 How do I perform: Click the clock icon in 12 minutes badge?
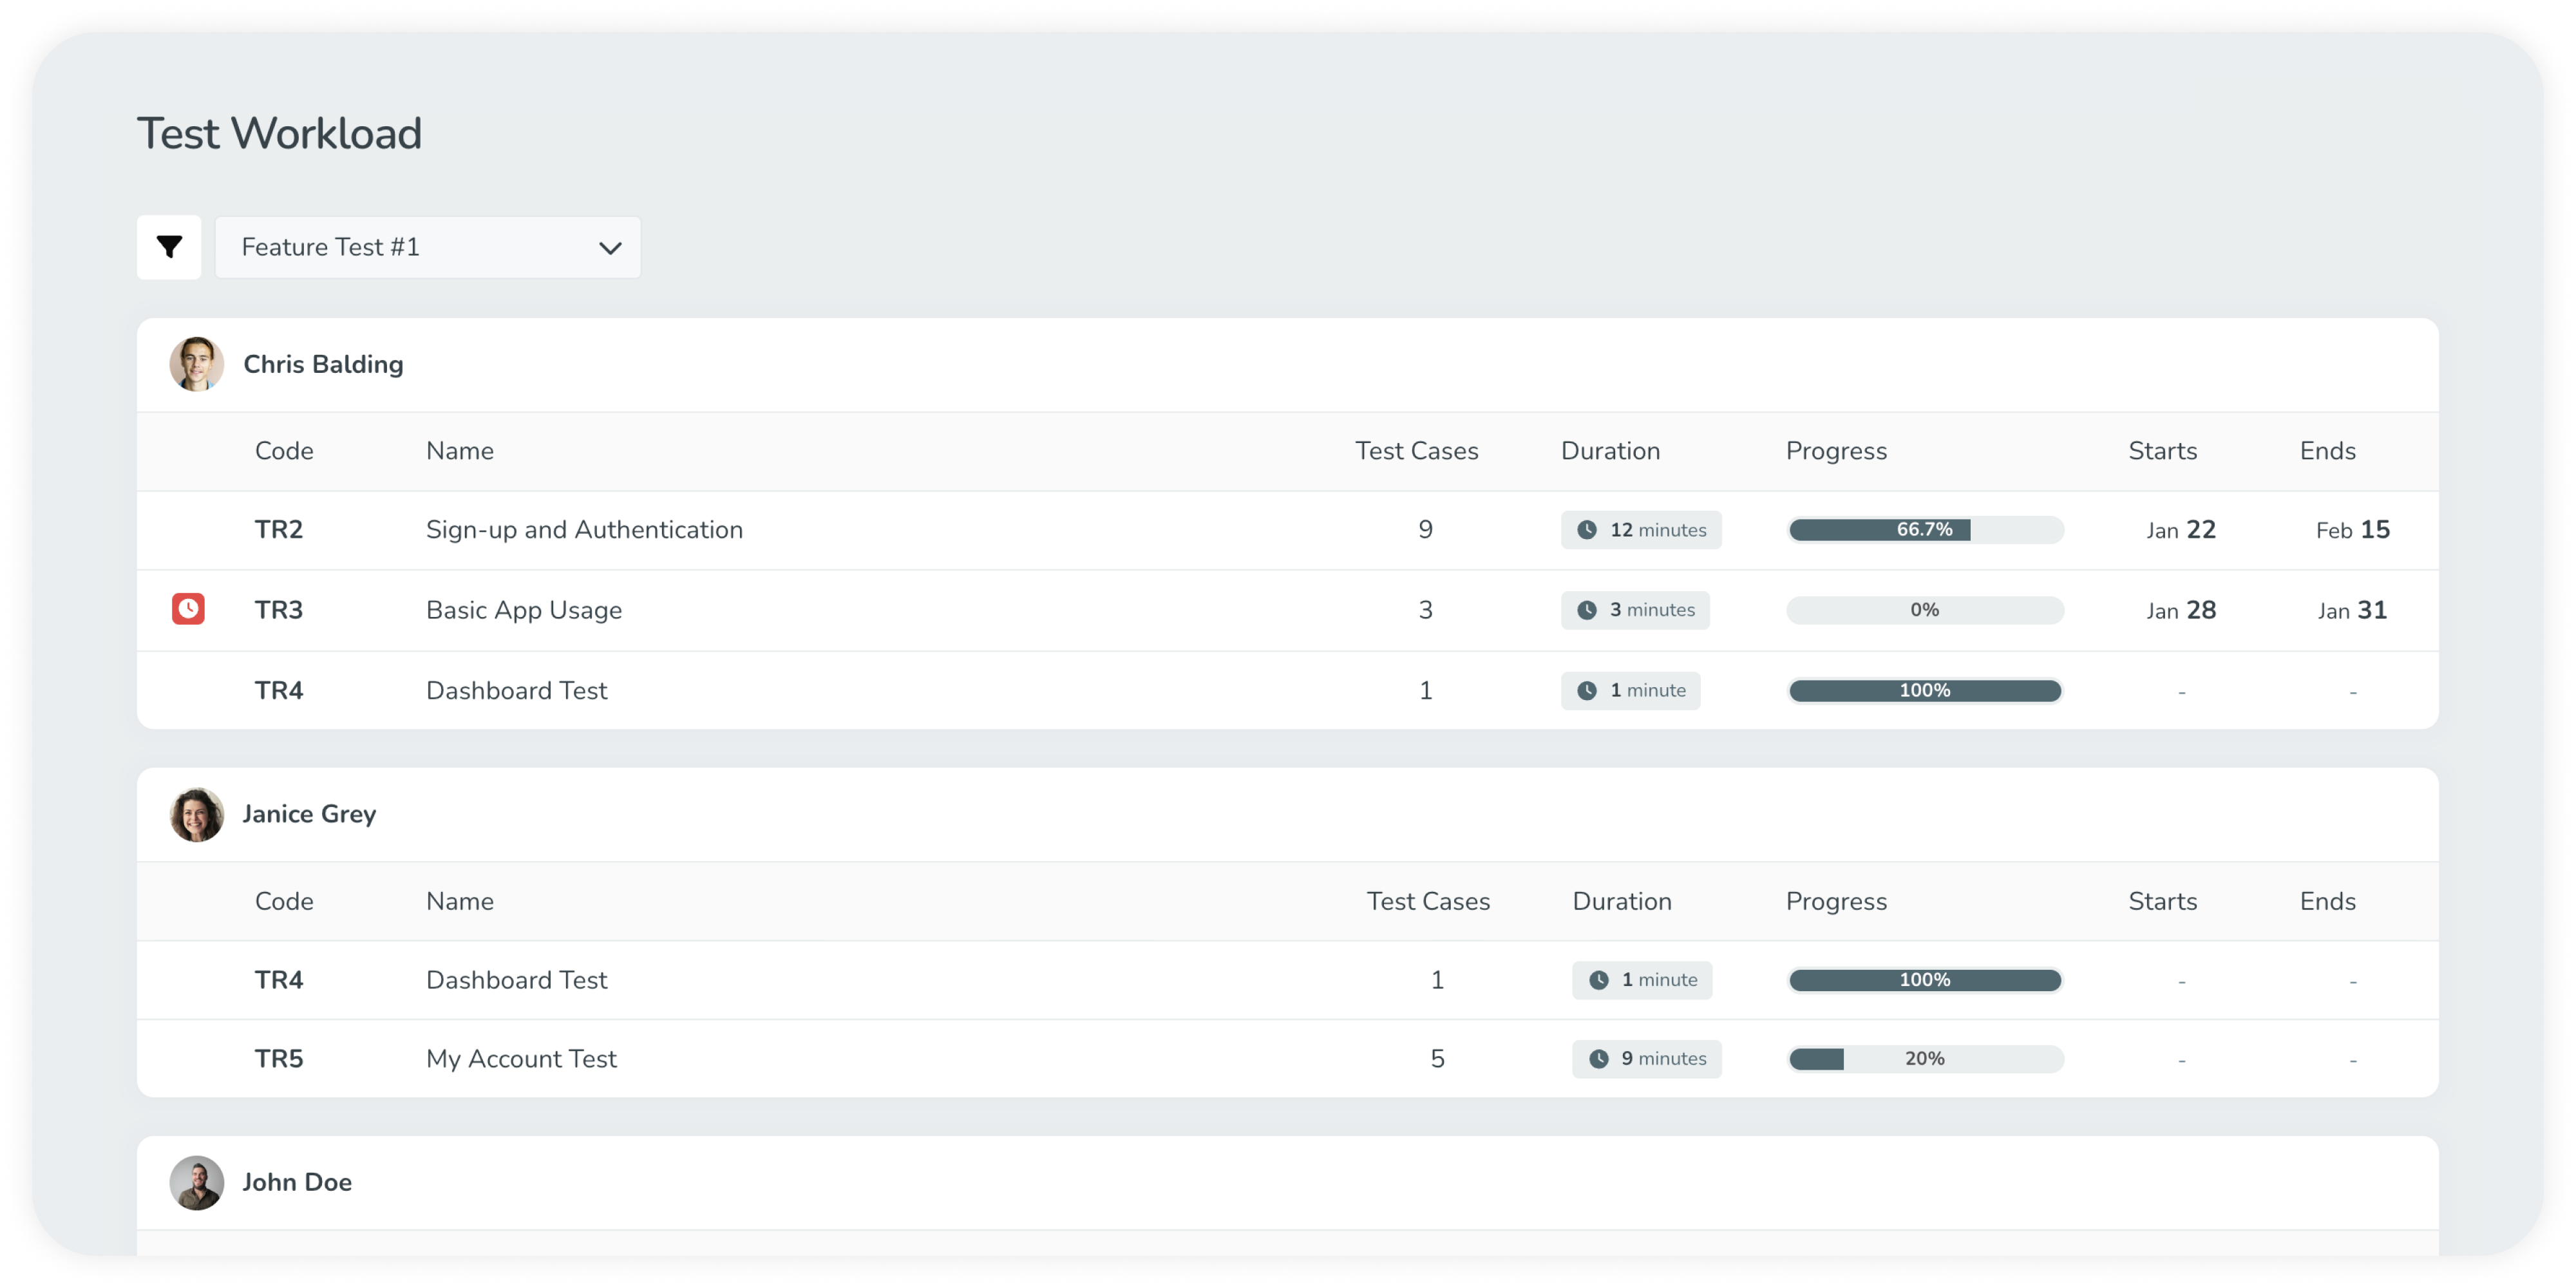click(1587, 530)
